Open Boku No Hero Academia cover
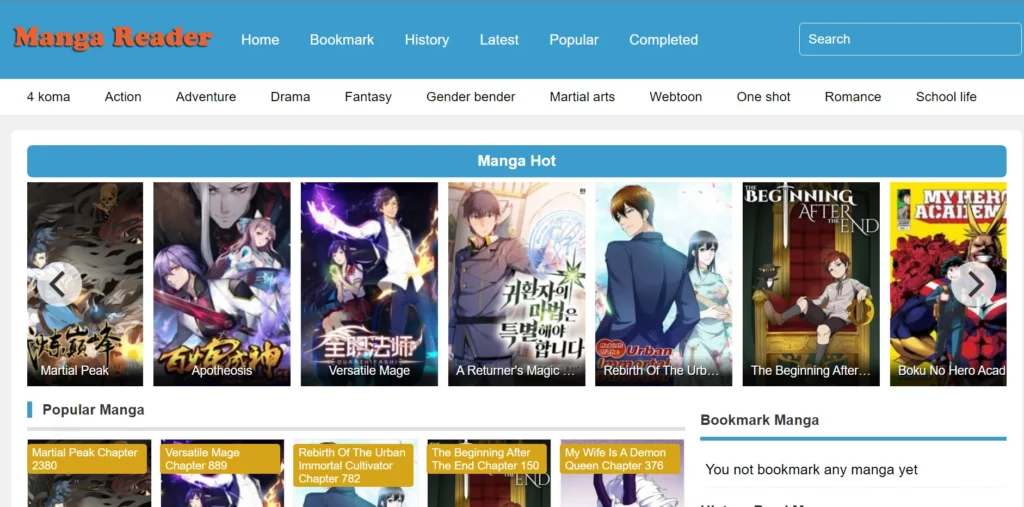This screenshot has width=1024, height=507. pyautogui.click(x=948, y=284)
